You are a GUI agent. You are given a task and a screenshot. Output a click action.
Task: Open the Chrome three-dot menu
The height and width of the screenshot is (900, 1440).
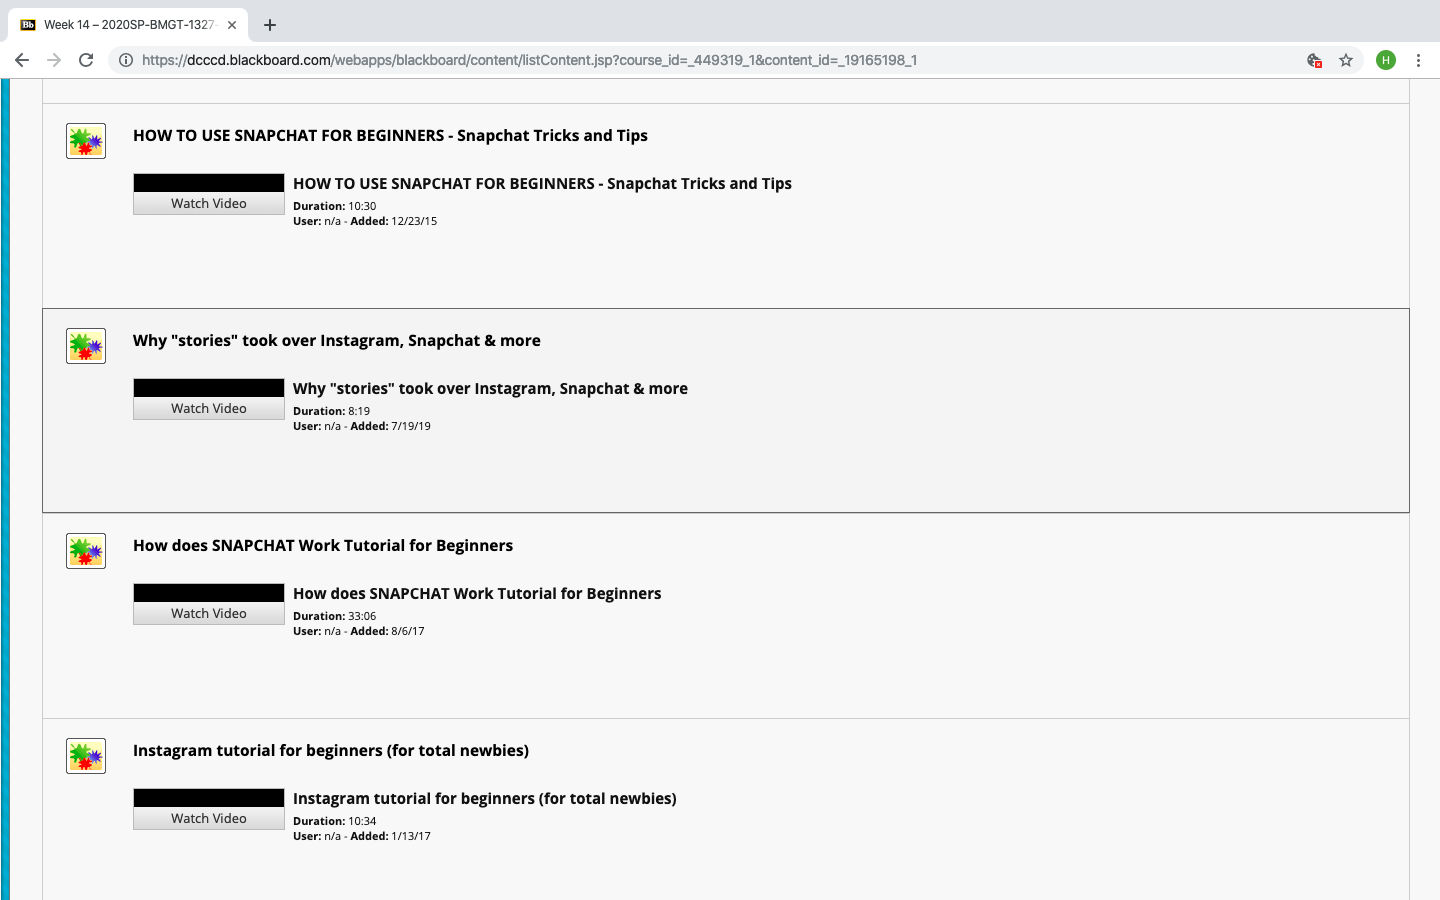[1418, 60]
